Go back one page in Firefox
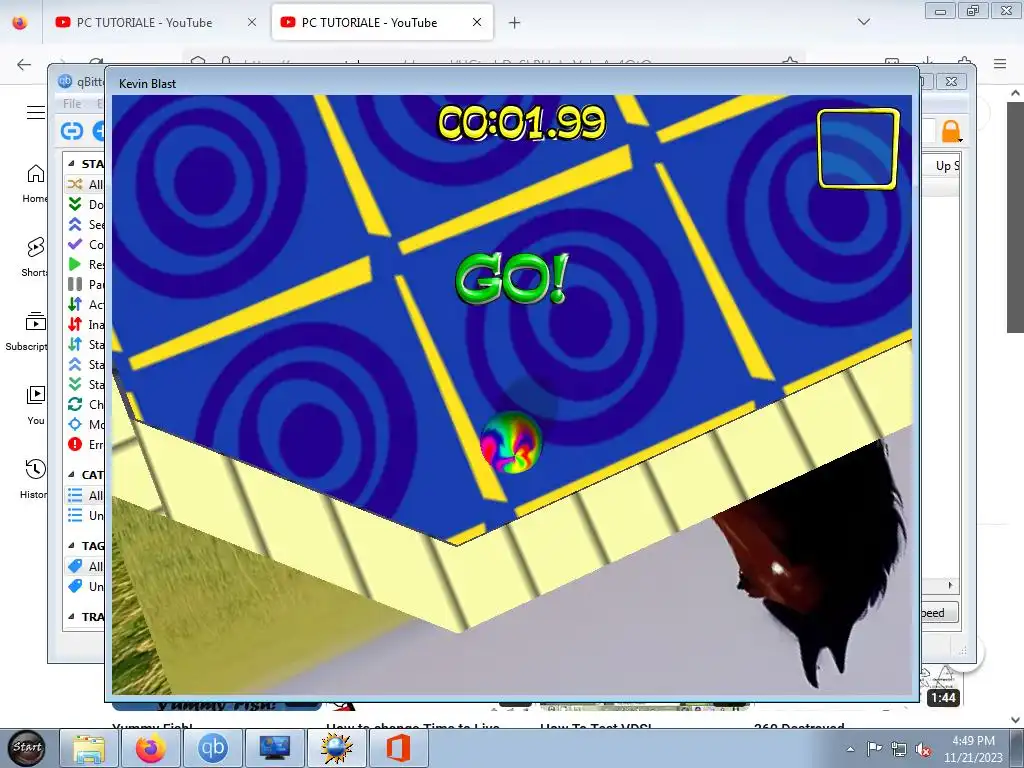 [x=24, y=64]
